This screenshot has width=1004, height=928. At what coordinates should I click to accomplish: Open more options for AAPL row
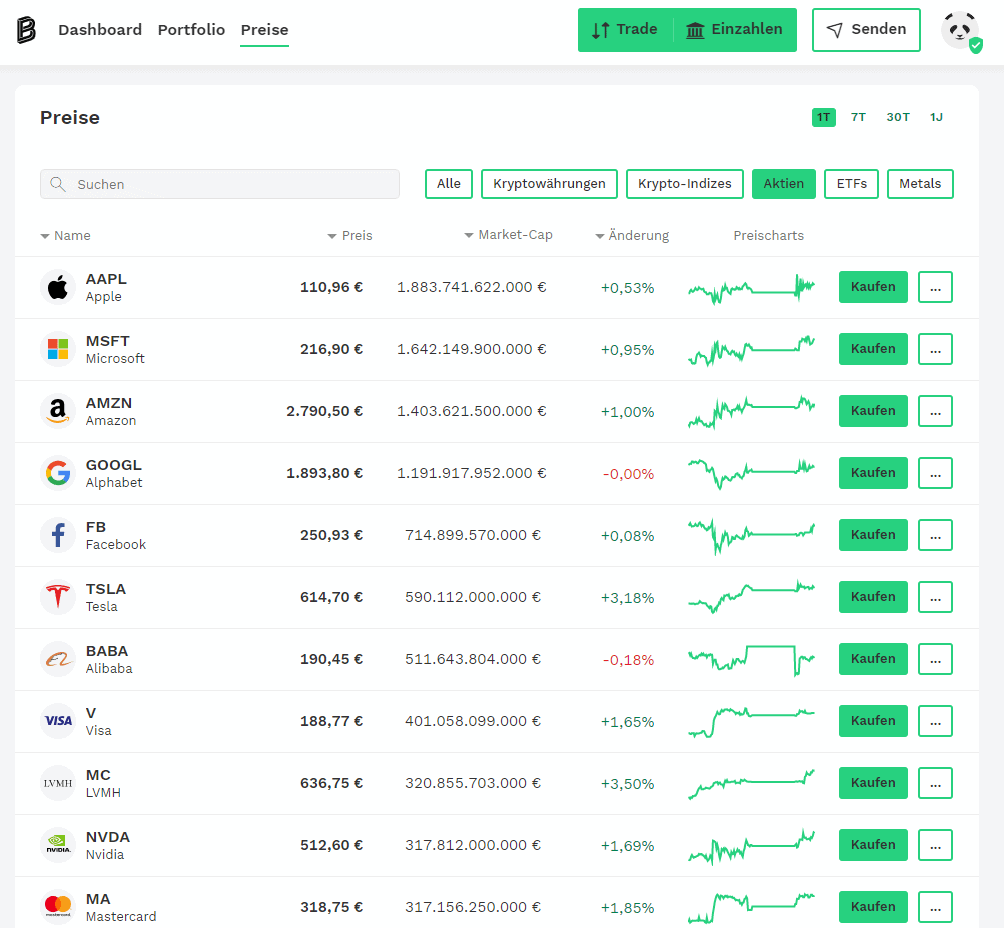click(x=935, y=287)
